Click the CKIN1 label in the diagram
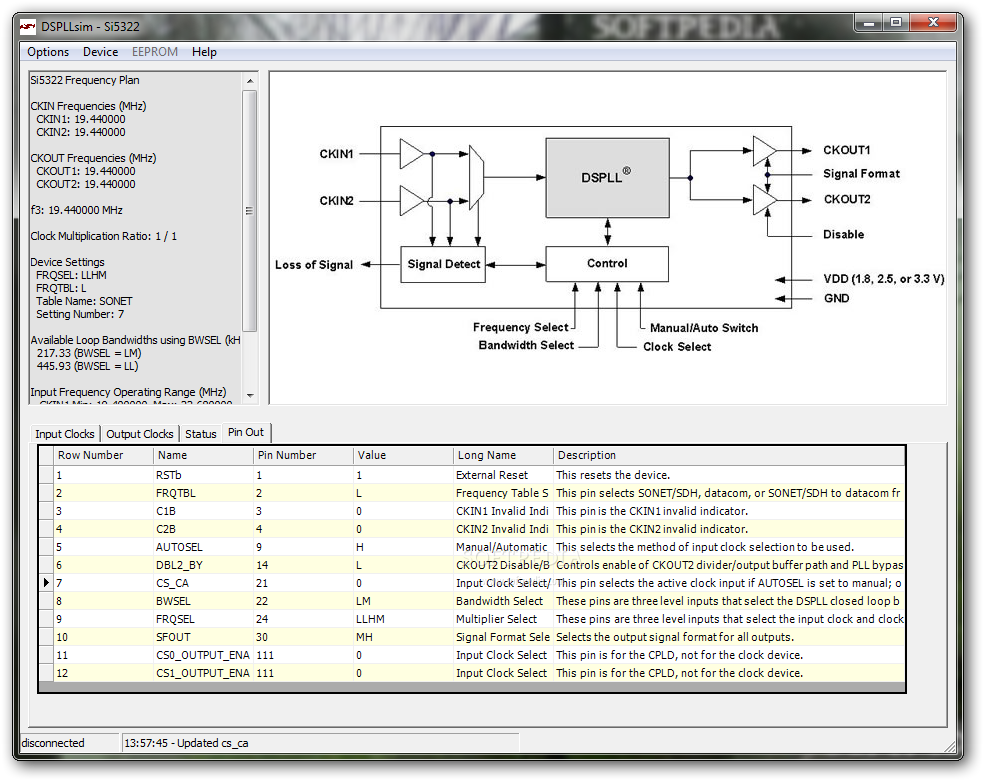 (336, 154)
